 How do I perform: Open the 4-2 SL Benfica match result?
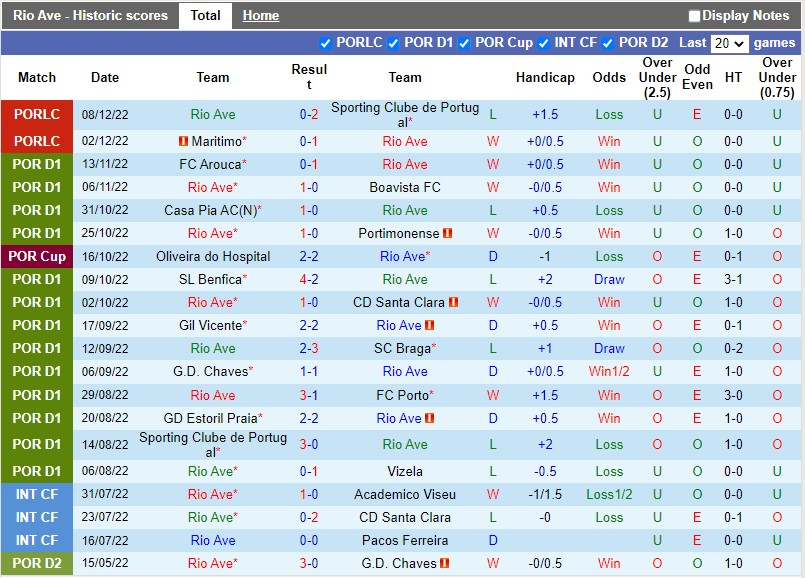pos(309,279)
